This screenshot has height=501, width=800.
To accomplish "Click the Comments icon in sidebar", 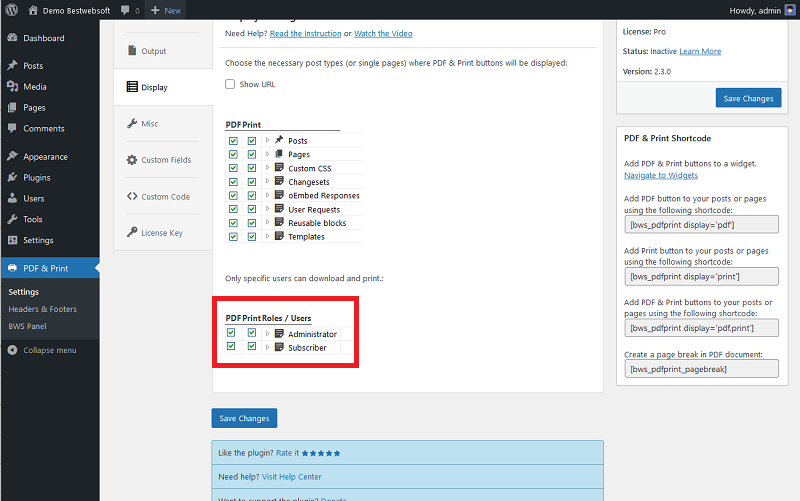I will [13, 128].
